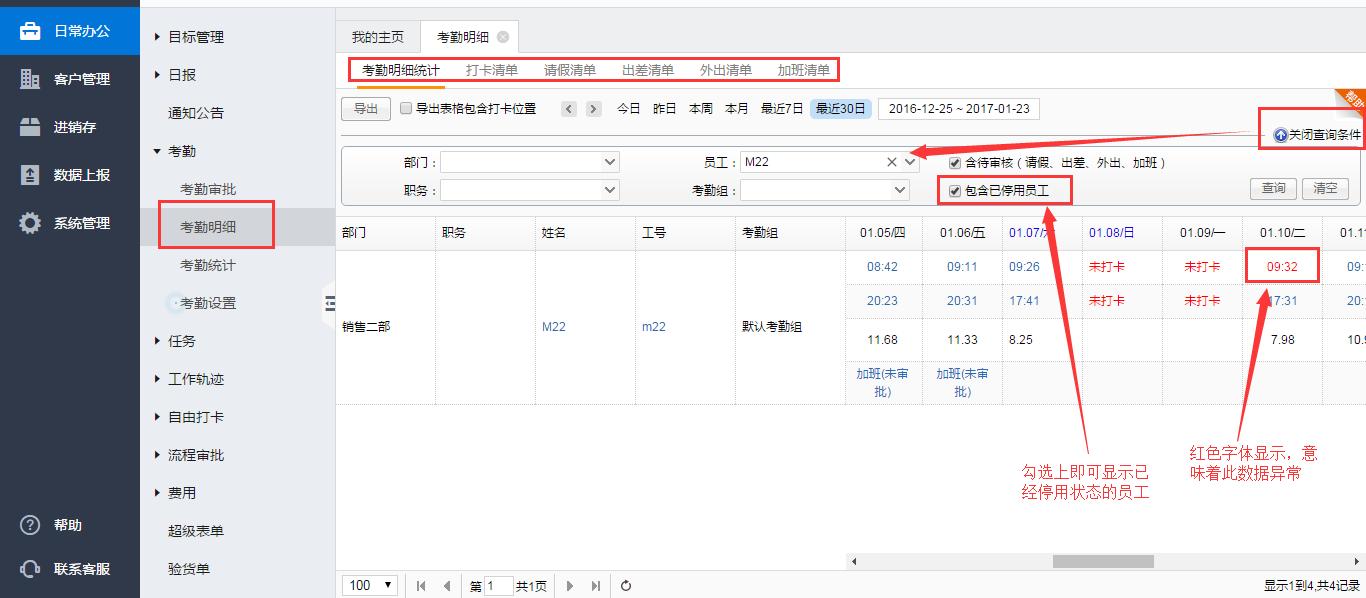Switch to the 打卡清单 tab

(x=492, y=70)
